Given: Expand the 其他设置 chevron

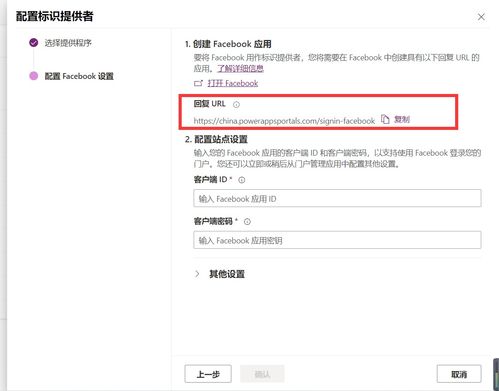Looking at the screenshot, I should click(x=197, y=274).
